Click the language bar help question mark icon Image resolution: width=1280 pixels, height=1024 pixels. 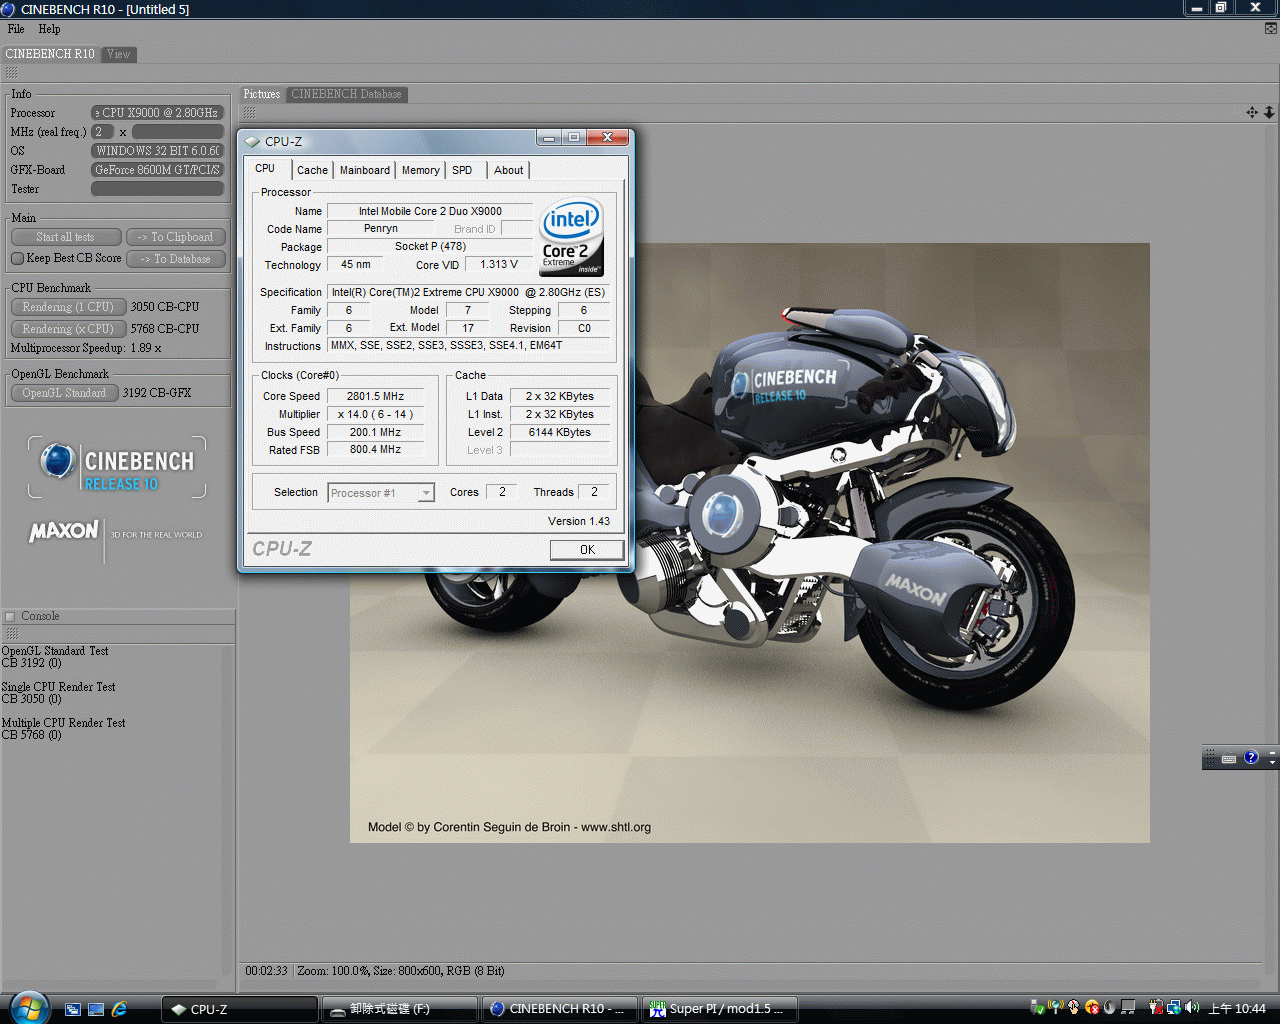click(1251, 758)
